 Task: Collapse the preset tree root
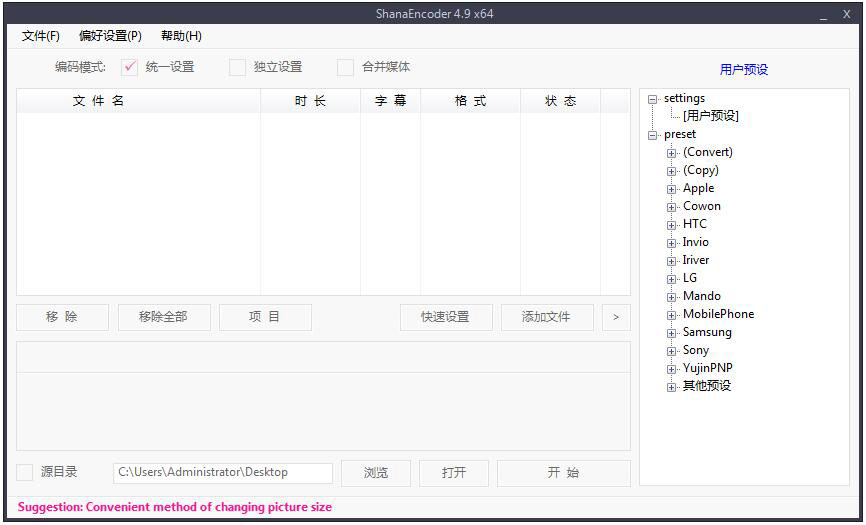(x=653, y=135)
